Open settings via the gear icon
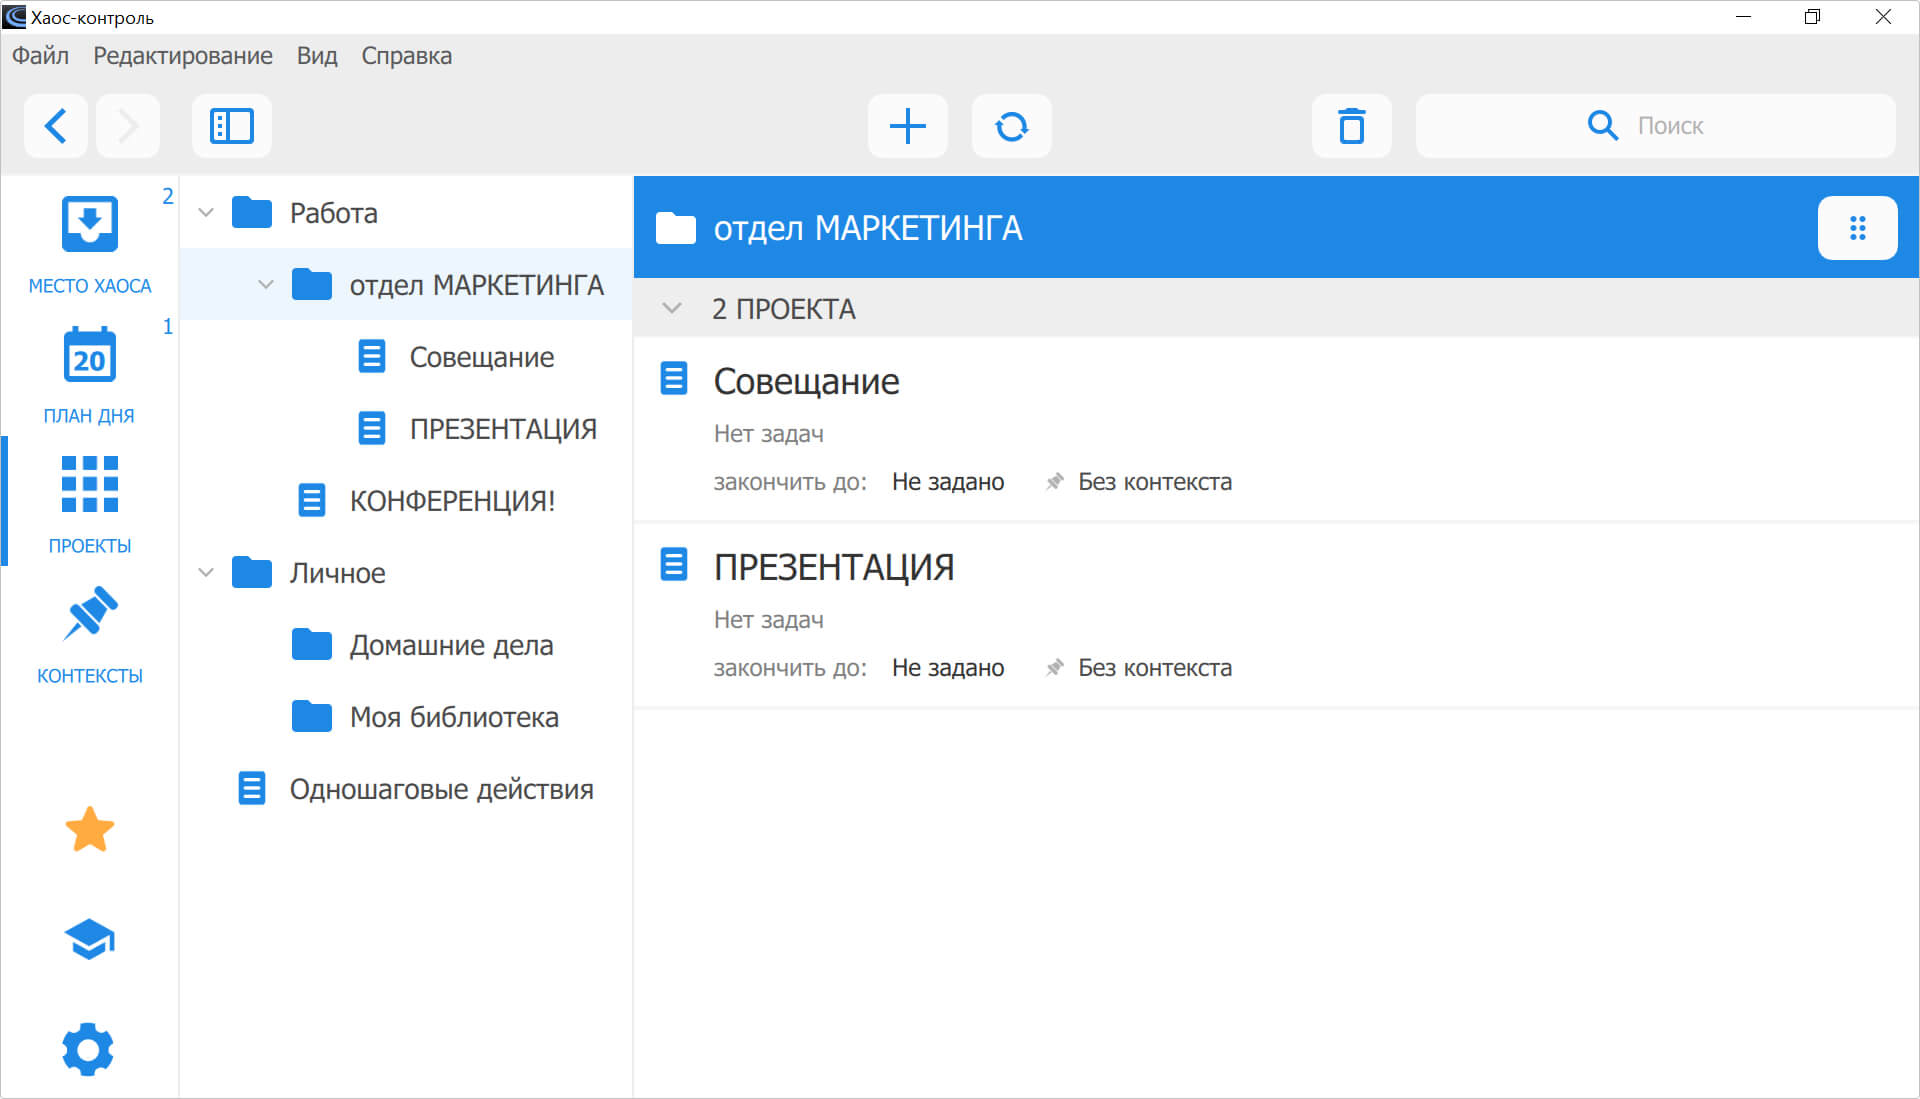The height and width of the screenshot is (1099, 1920). click(x=88, y=1049)
